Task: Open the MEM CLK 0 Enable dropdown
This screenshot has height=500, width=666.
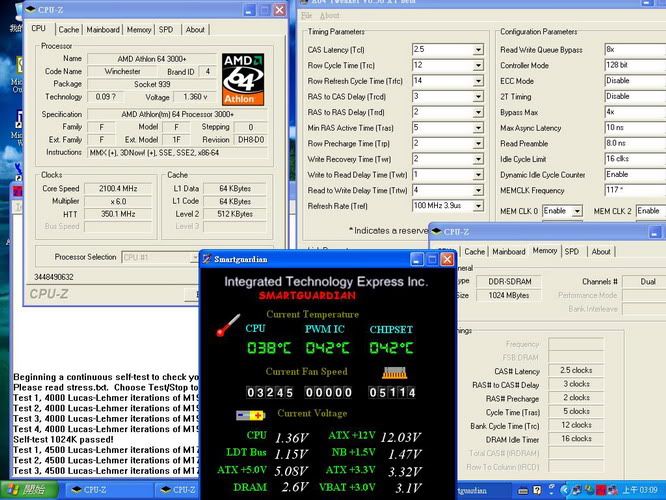Action: pyautogui.click(x=577, y=211)
